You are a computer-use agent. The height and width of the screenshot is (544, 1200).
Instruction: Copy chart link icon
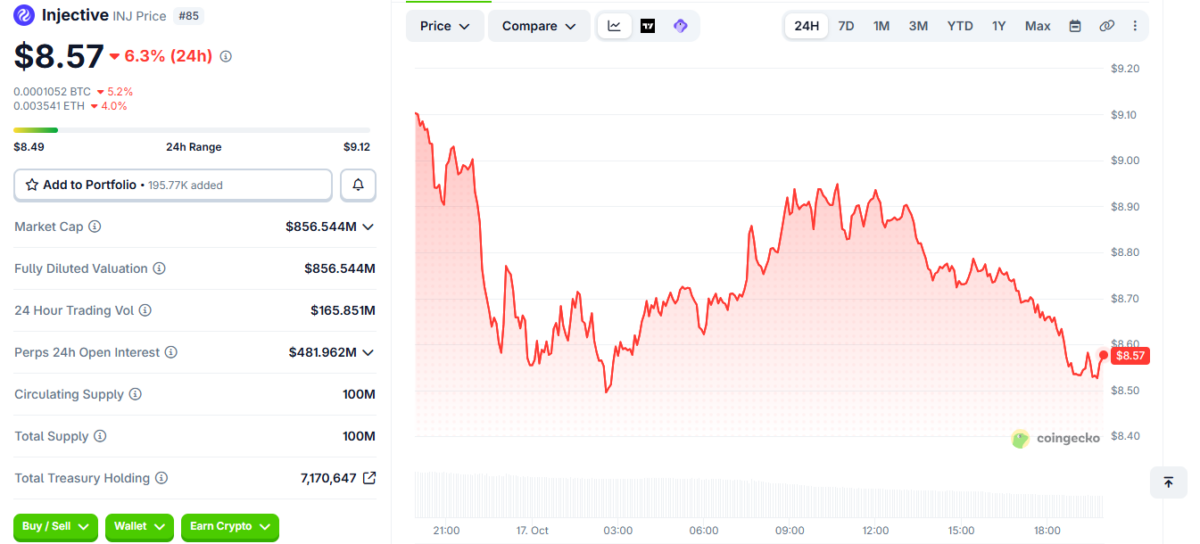[1106, 26]
